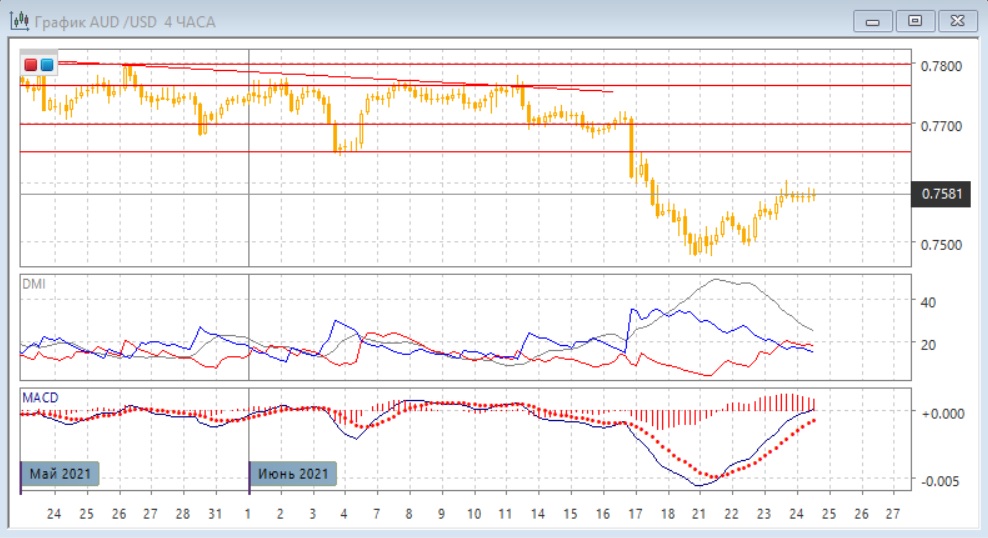The height and width of the screenshot is (538, 988).
Task: Click the 0.7500 price axis label
Action: coord(944,245)
